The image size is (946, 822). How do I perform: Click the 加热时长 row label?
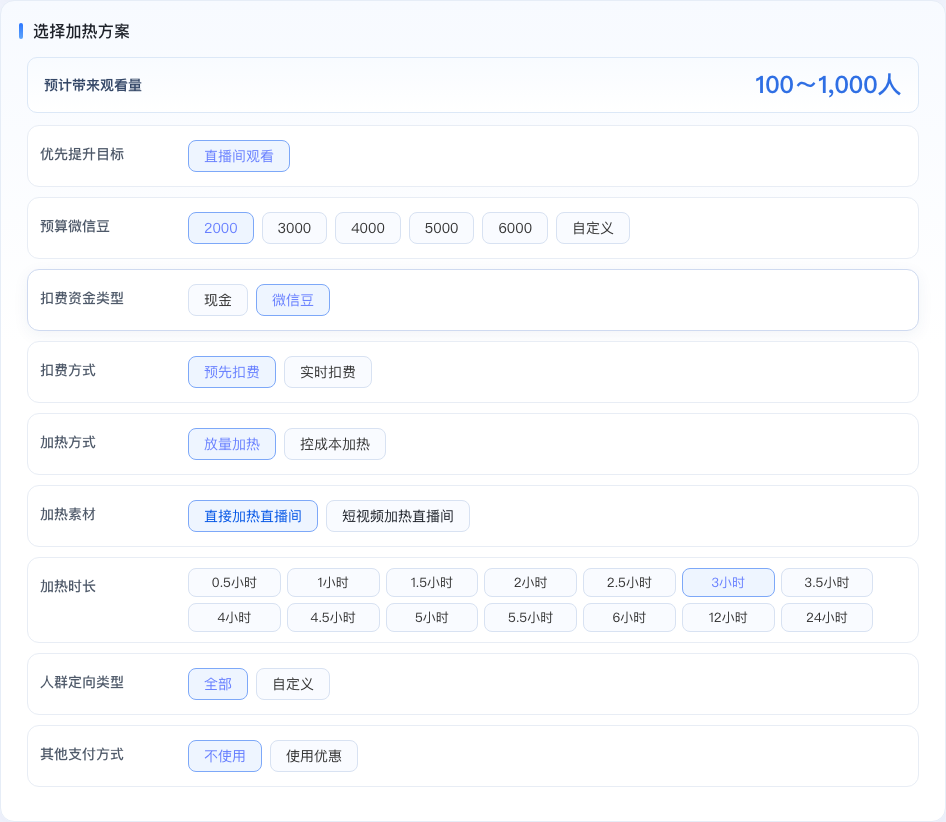68,586
